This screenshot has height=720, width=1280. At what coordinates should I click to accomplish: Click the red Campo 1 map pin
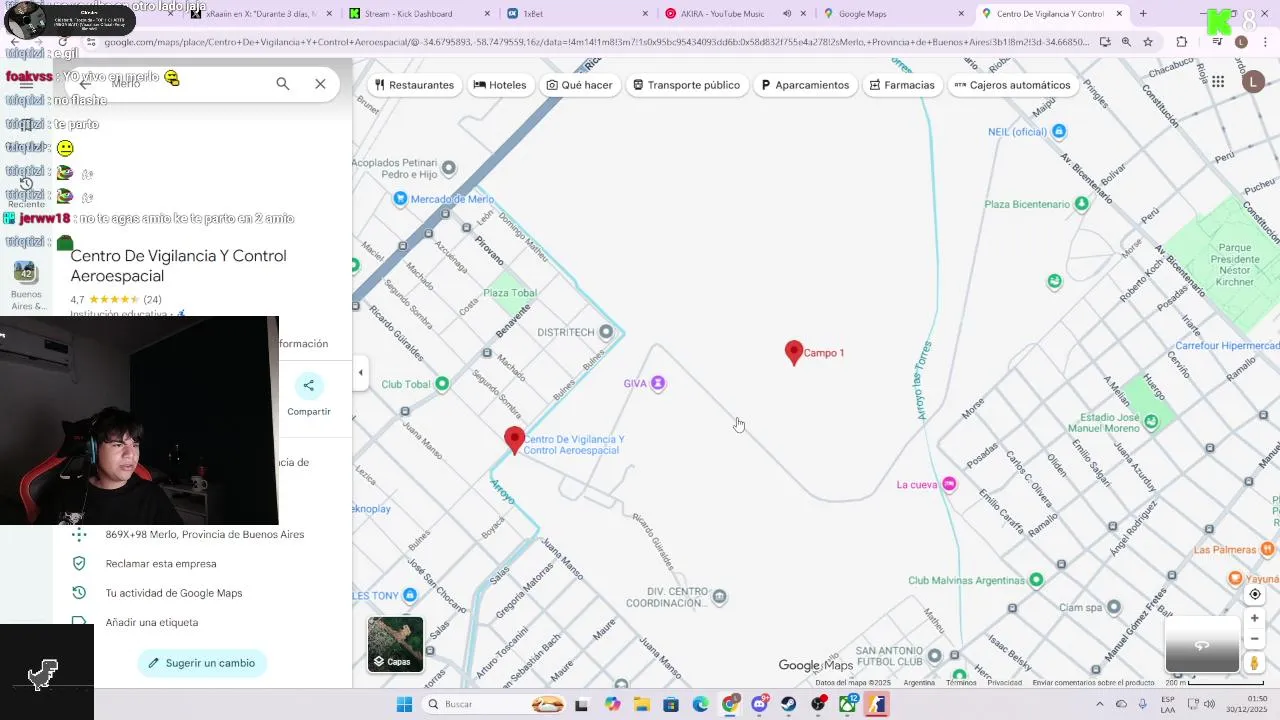point(793,353)
